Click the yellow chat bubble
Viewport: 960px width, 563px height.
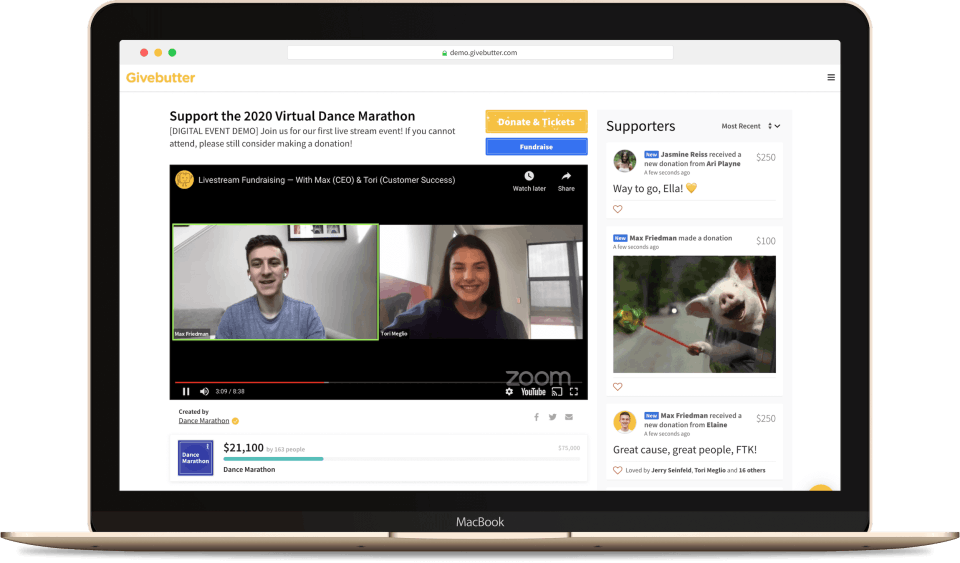820,488
